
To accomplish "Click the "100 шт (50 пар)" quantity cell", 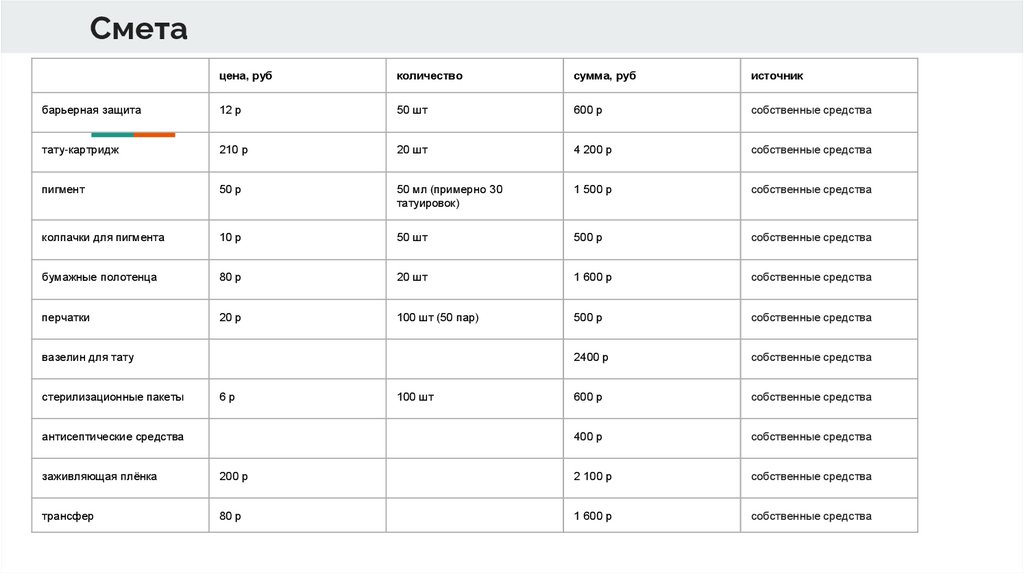I will [x=439, y=317].
